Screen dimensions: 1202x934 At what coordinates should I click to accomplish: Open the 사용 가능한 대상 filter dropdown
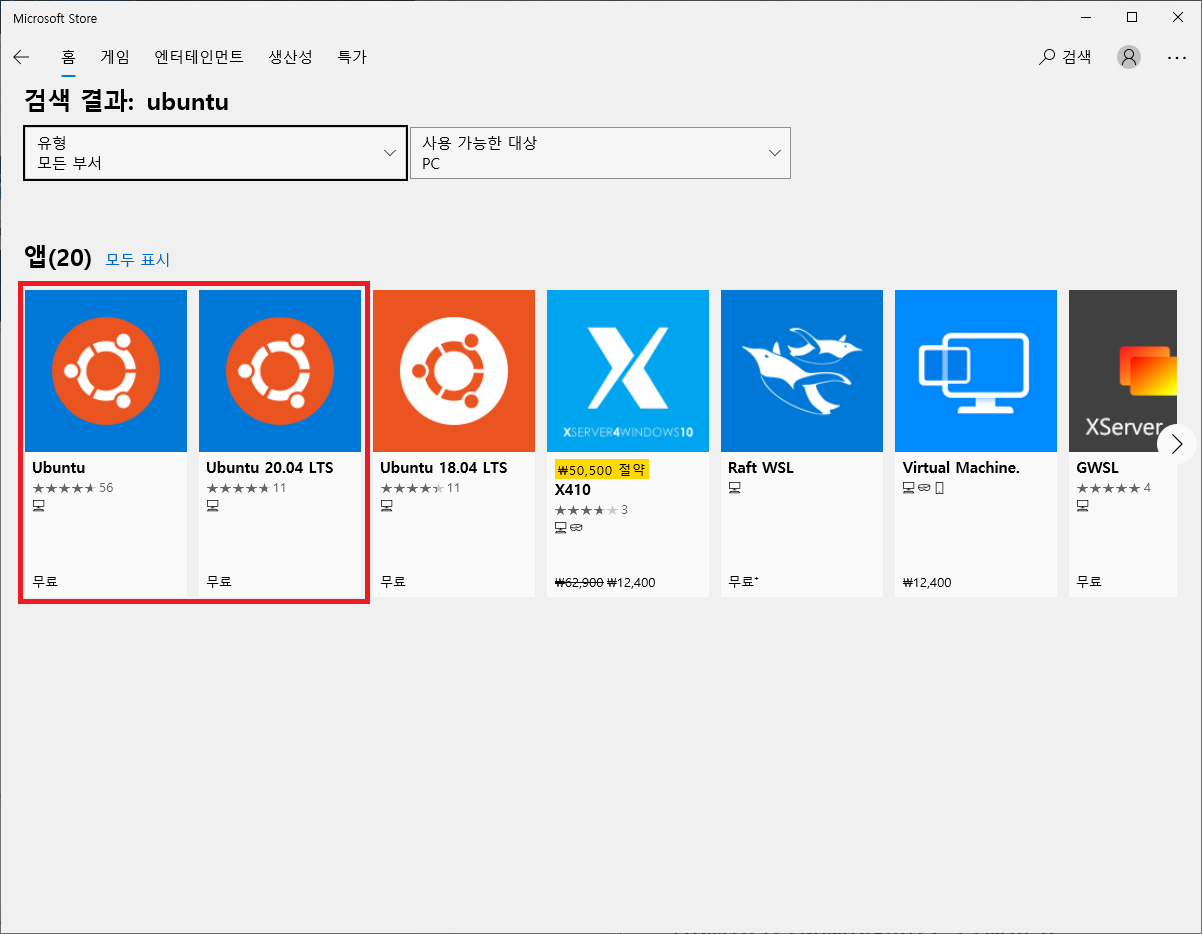[599, 153]
